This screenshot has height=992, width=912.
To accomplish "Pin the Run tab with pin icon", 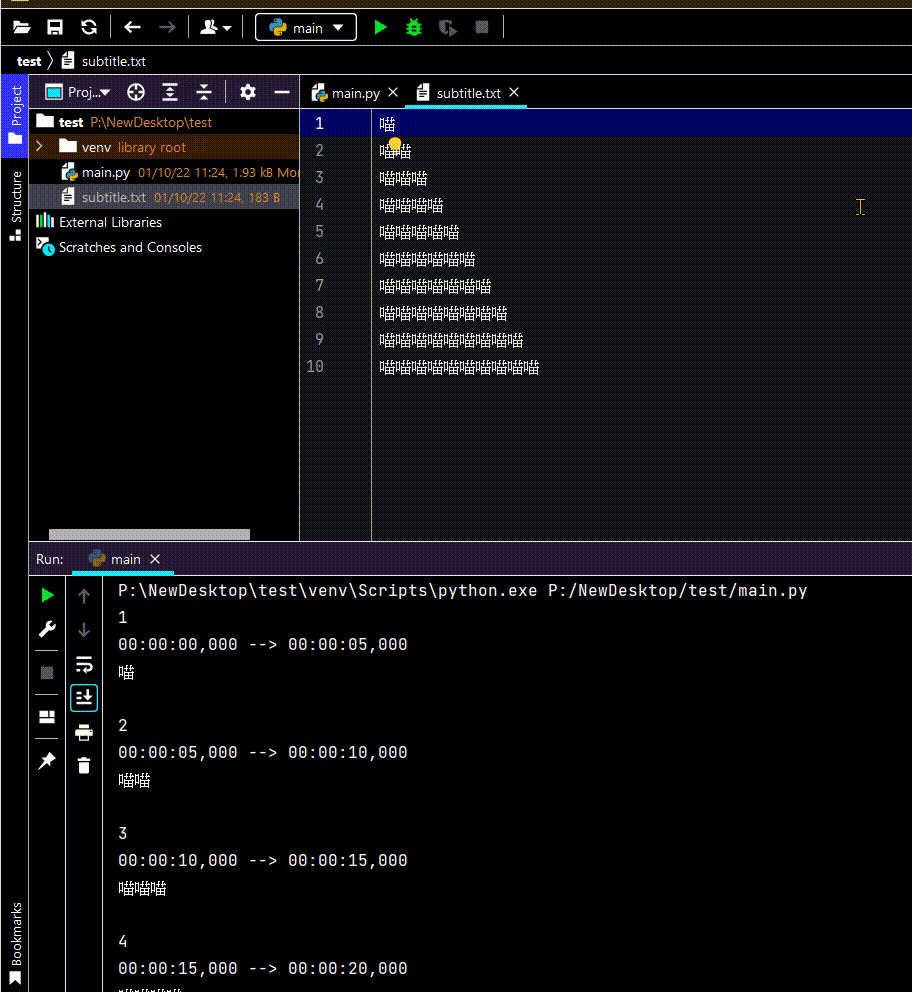I will coord(46,761).
